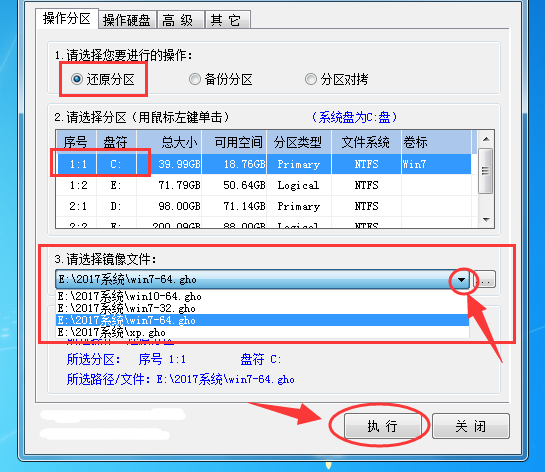Click the 98.00GB cell in D: row

(169, 206)
